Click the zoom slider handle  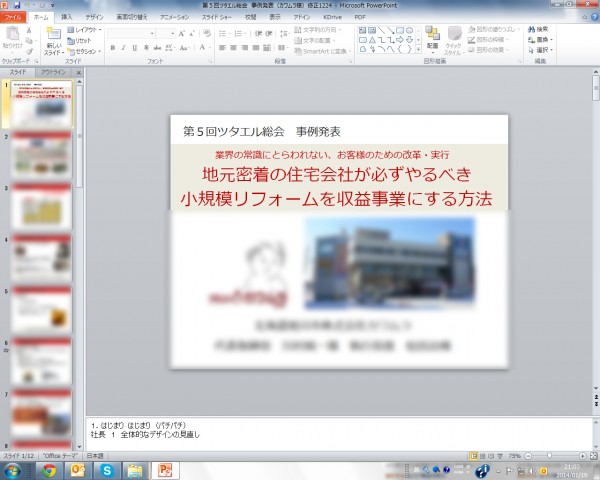pyautogui.click(x=549, y=456)
